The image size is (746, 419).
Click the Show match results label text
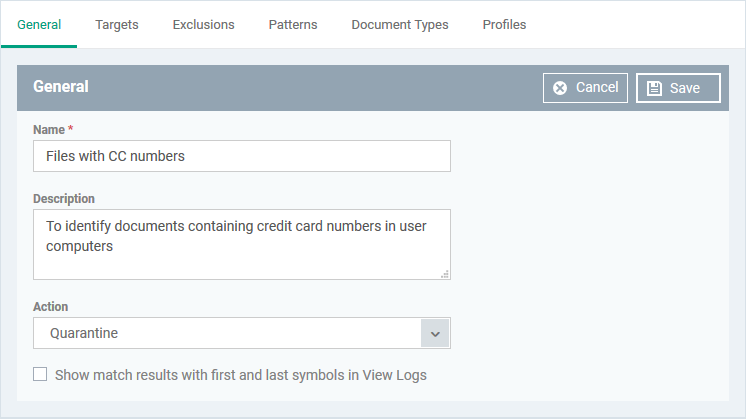(241, 375)
